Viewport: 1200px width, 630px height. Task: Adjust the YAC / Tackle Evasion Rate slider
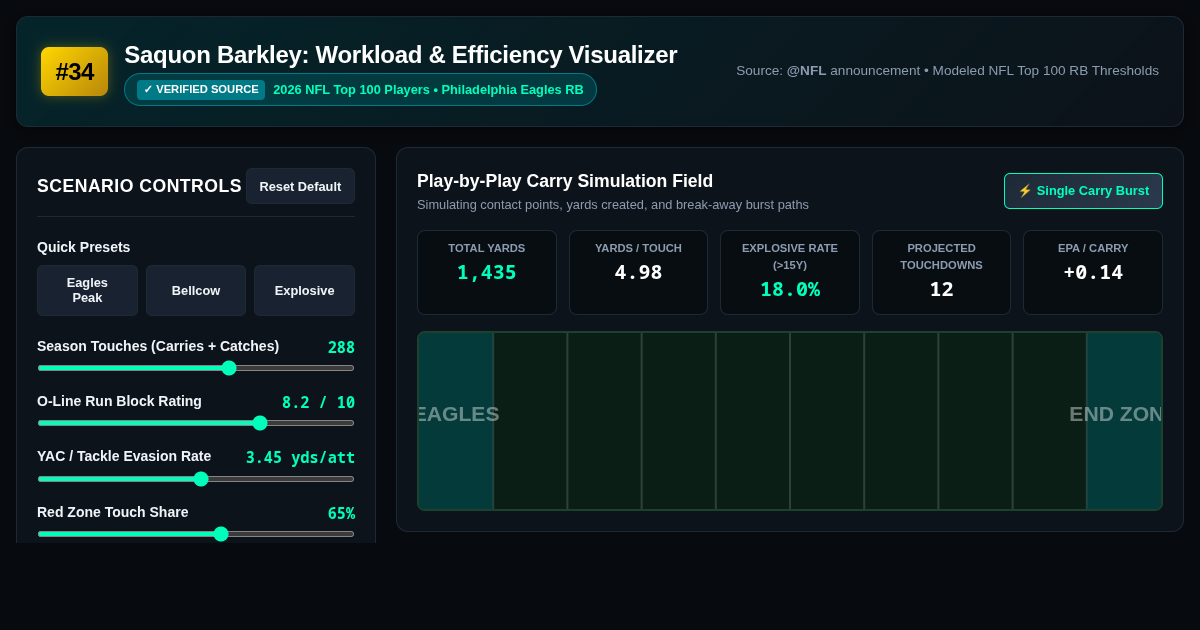196,478
